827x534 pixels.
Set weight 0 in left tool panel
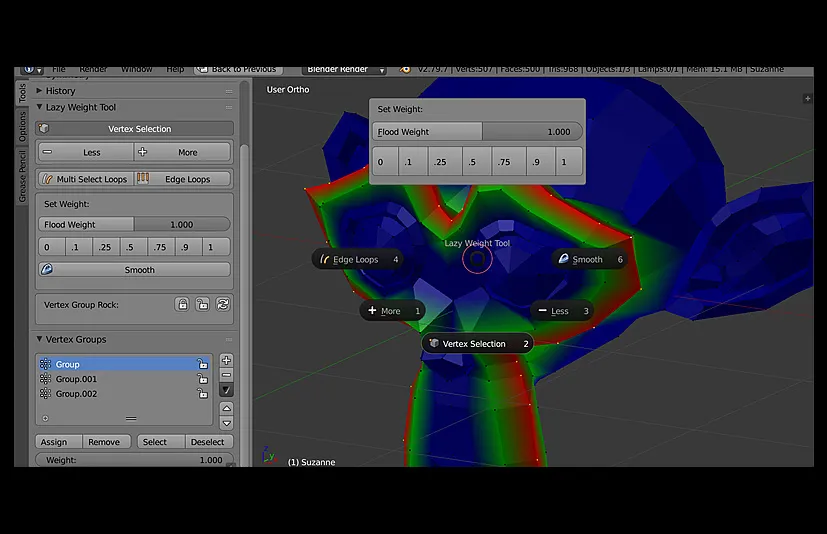click(52, 247)
